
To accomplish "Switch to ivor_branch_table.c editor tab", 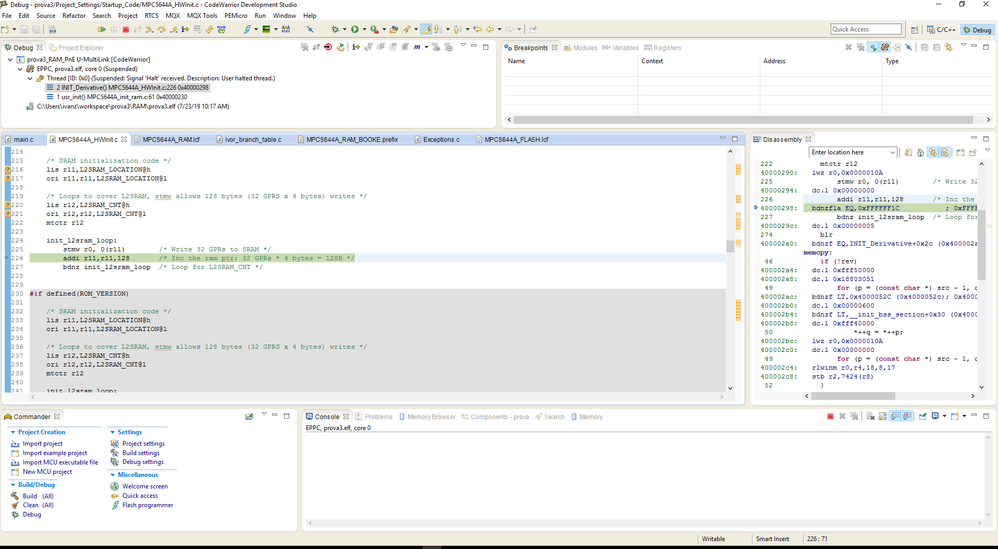I will [x=253, y=139].
